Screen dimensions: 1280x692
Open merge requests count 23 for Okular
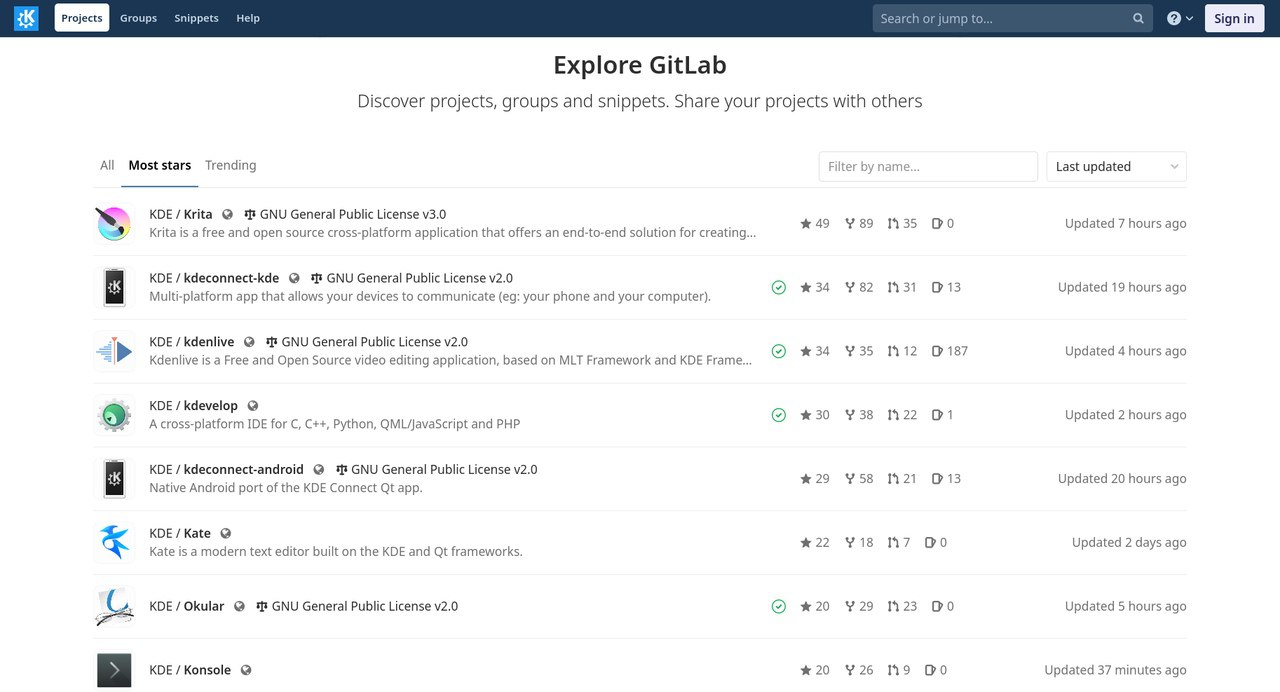[x=902, y=606]
